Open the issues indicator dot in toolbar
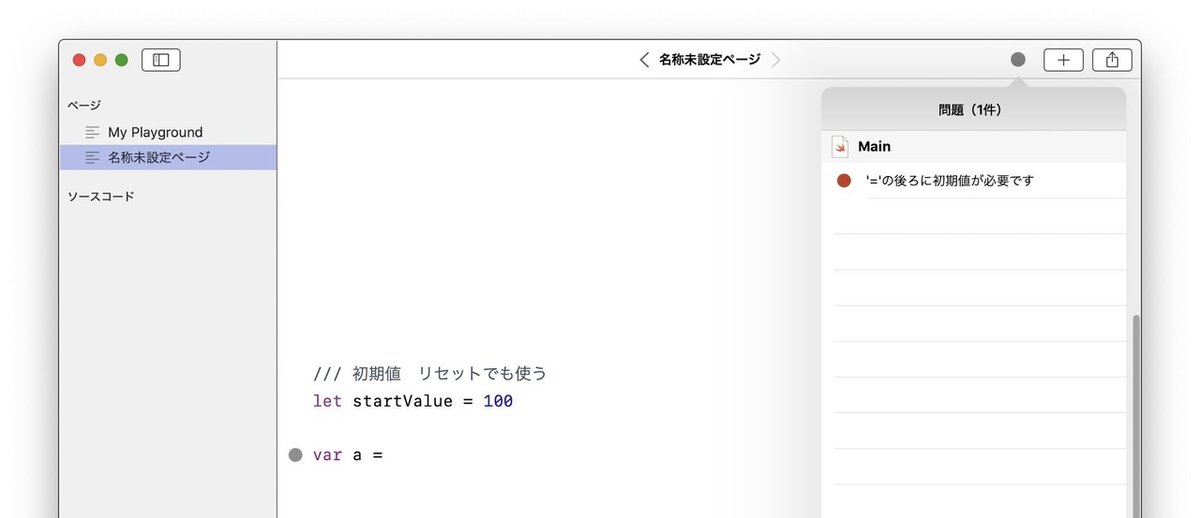Image resolution: width=1200 pixels, height=518 pixels. point(1018,60)
